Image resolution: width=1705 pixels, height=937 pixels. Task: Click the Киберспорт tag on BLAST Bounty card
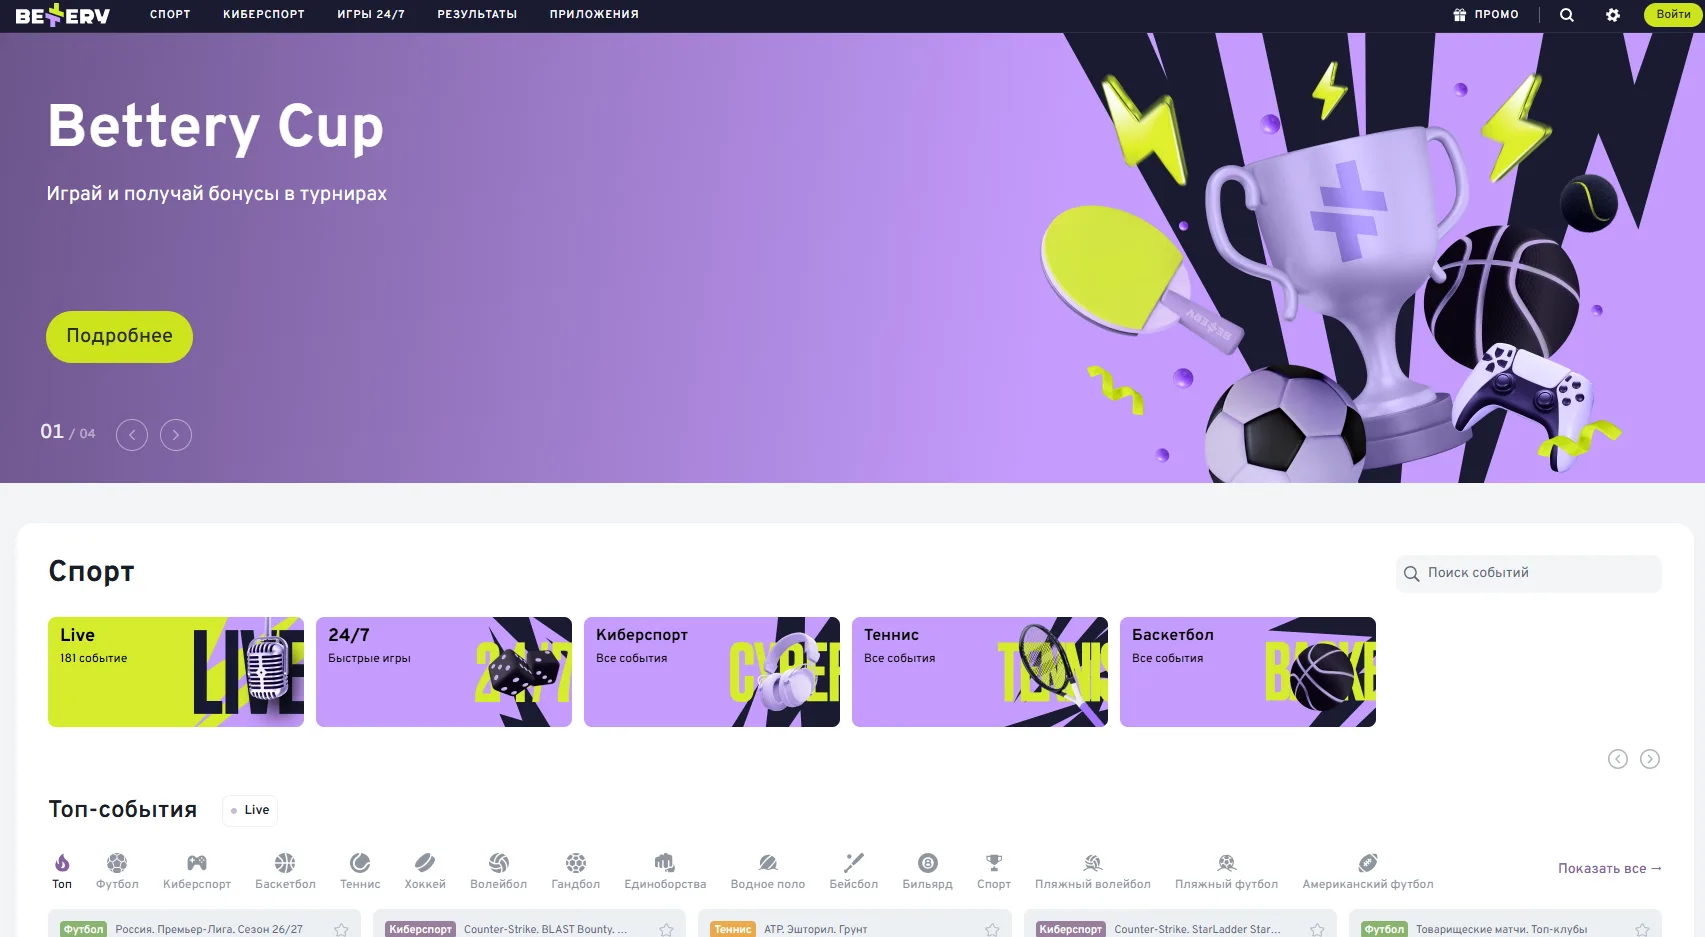coord(420,930)
